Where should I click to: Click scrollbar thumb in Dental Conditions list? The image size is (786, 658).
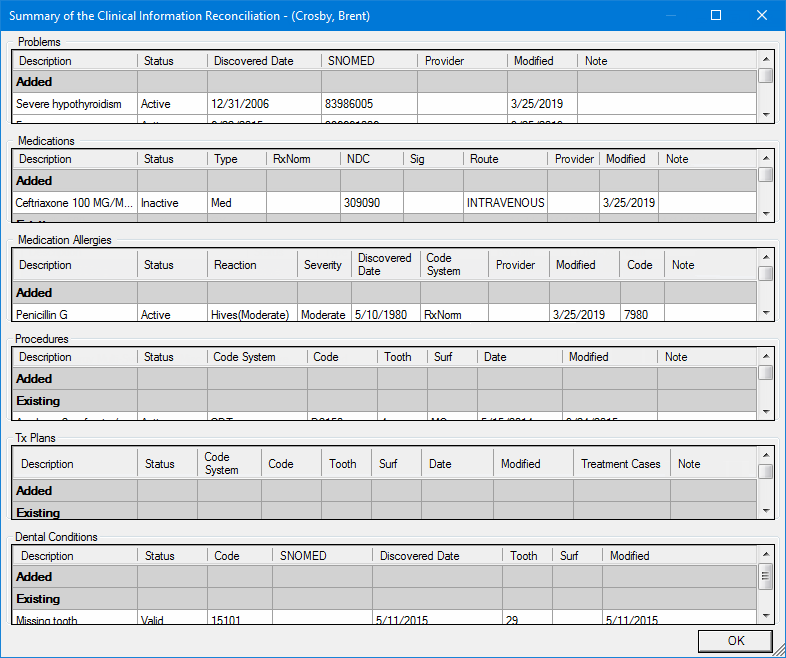(x=765, y=576)
